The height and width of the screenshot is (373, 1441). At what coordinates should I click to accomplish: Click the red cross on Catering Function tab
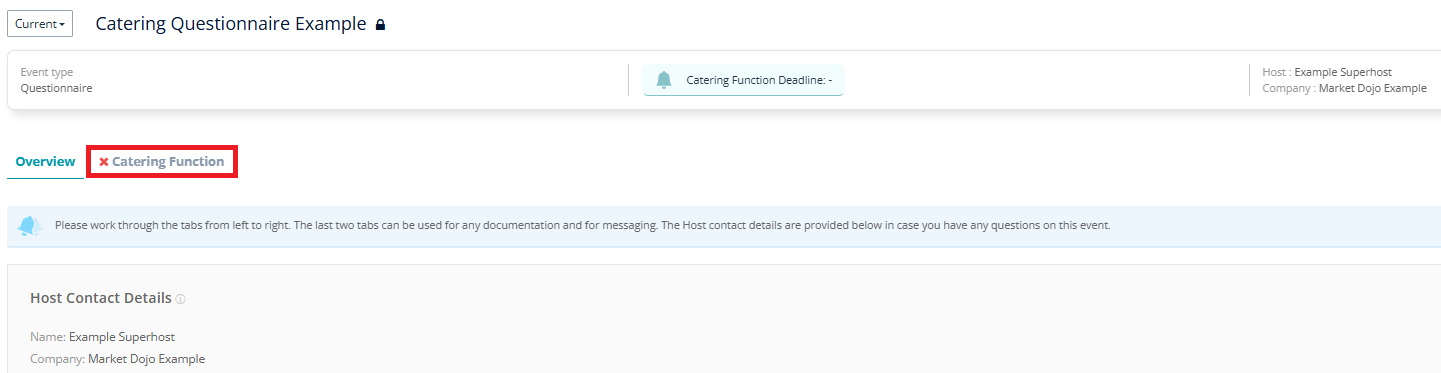(x=104, y=162)
